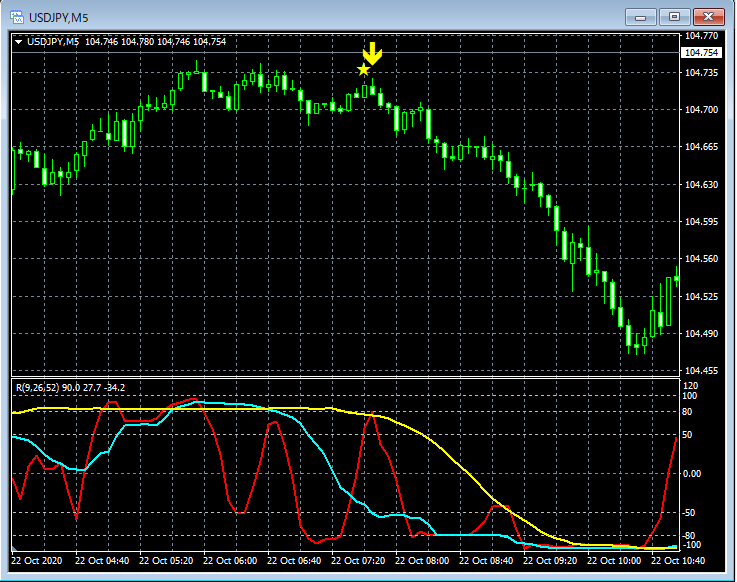Screen dimensions: 737x582
Task: Click price axis value 104.700
Action: pyautogui.click(x=701, y=110)
